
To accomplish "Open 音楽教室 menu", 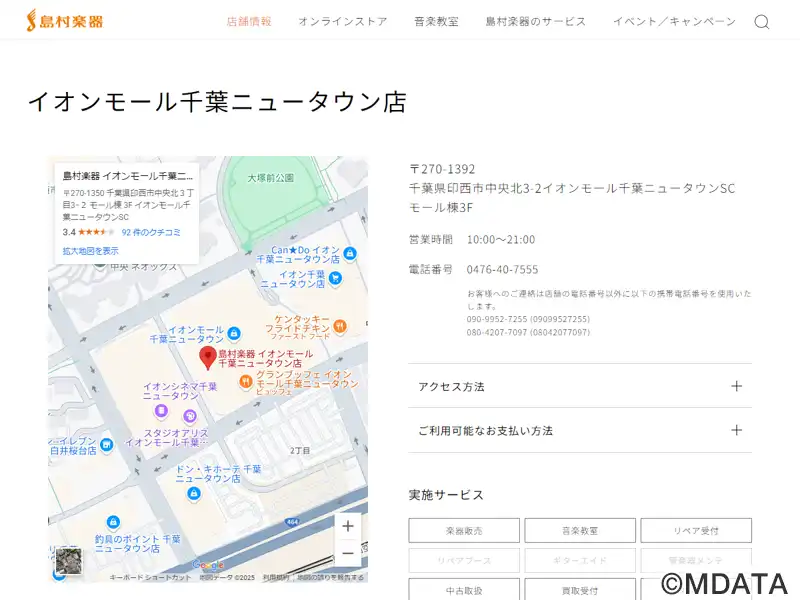I will click(x=436, y=21).
